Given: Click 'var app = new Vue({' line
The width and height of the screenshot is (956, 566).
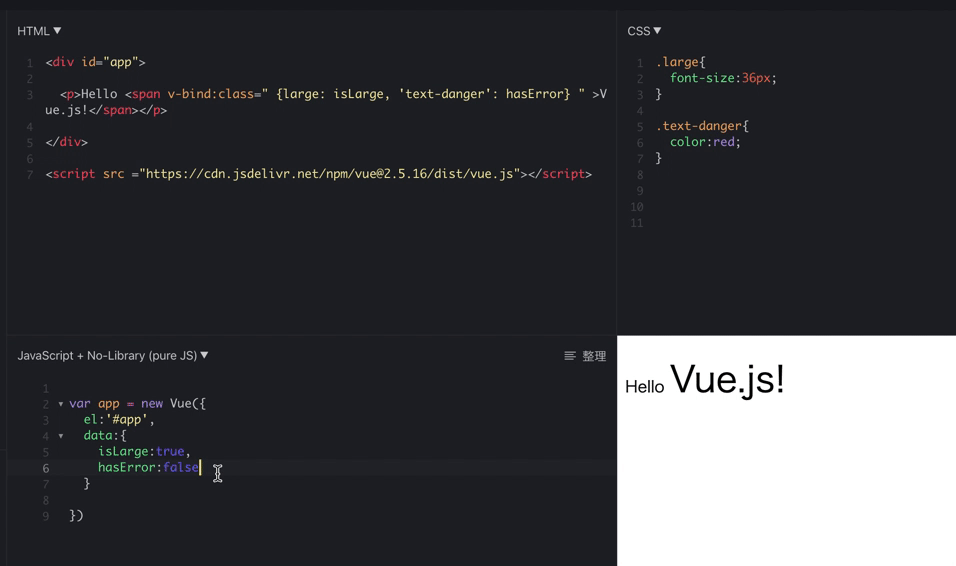Looking at the screenshot, I should (x=137, y=404).
